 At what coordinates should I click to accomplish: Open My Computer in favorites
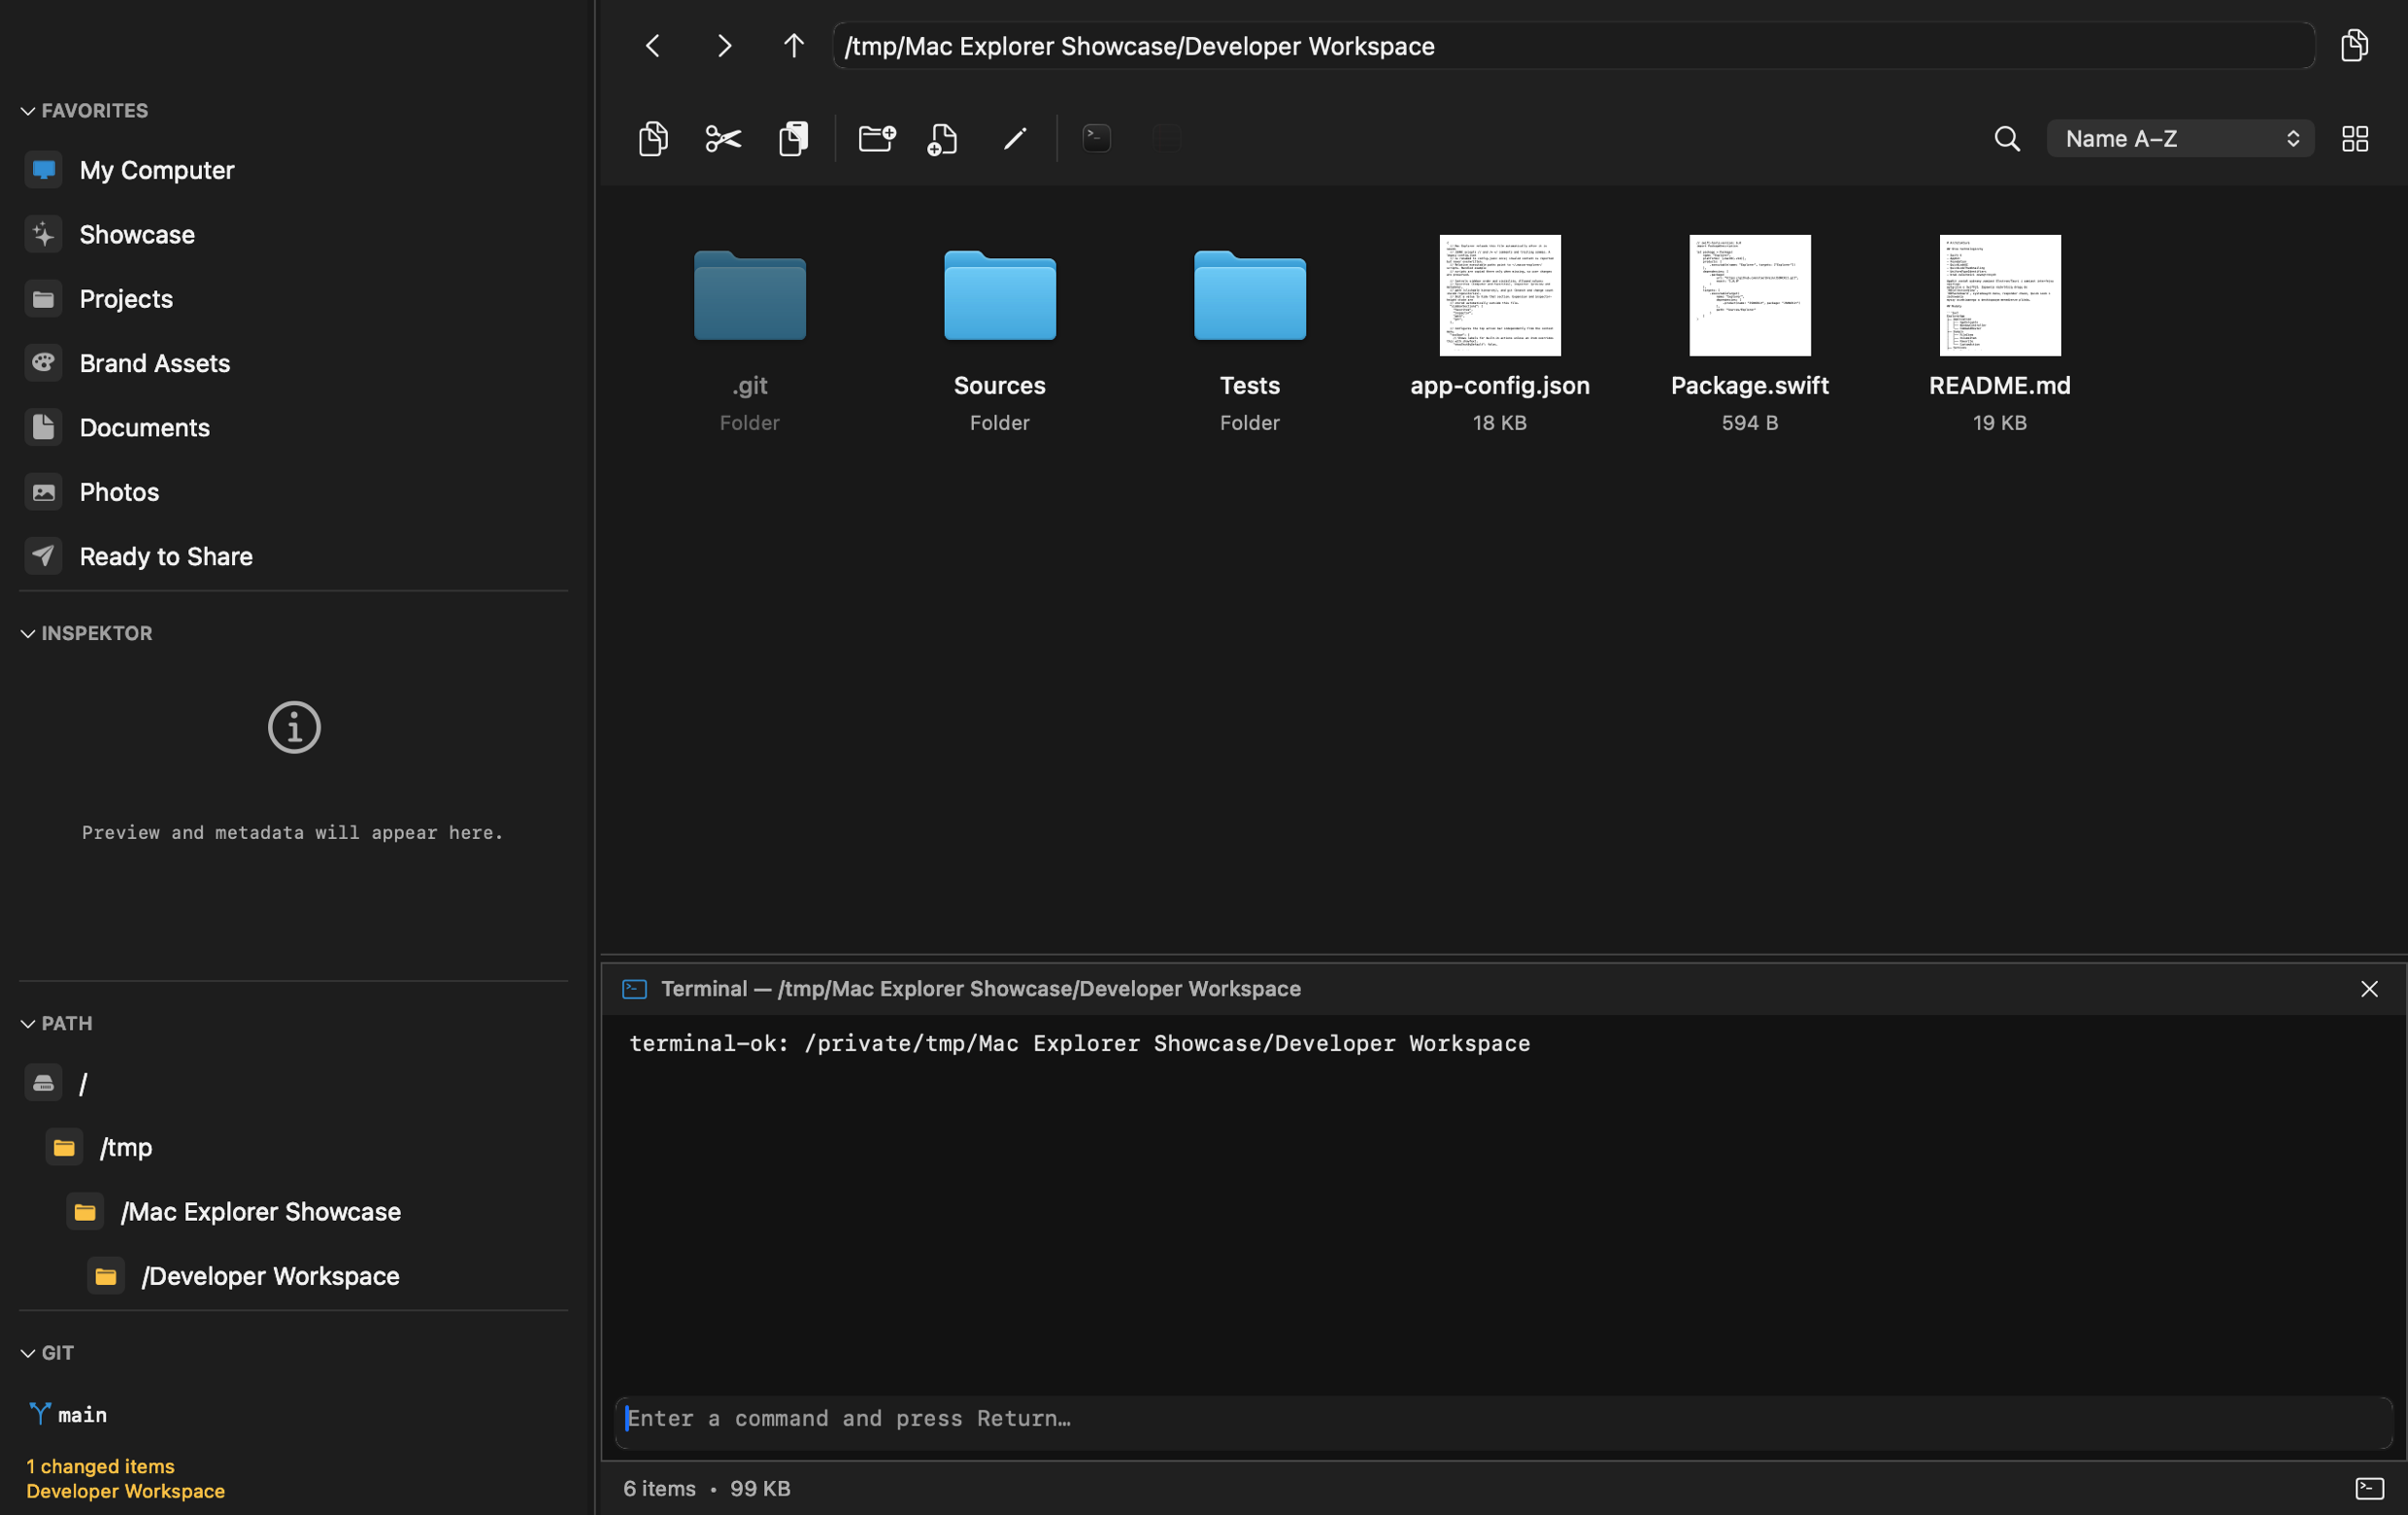293,170
